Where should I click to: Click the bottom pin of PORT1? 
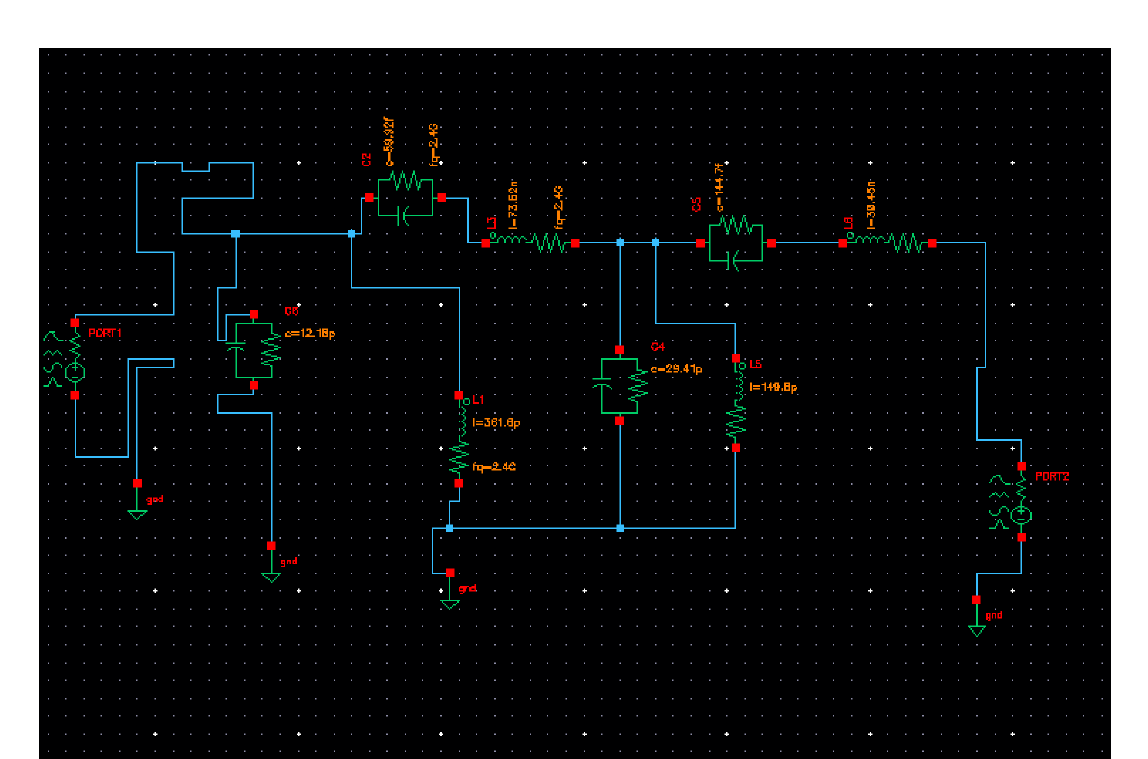pyautogui.click(x=75, y=395)
